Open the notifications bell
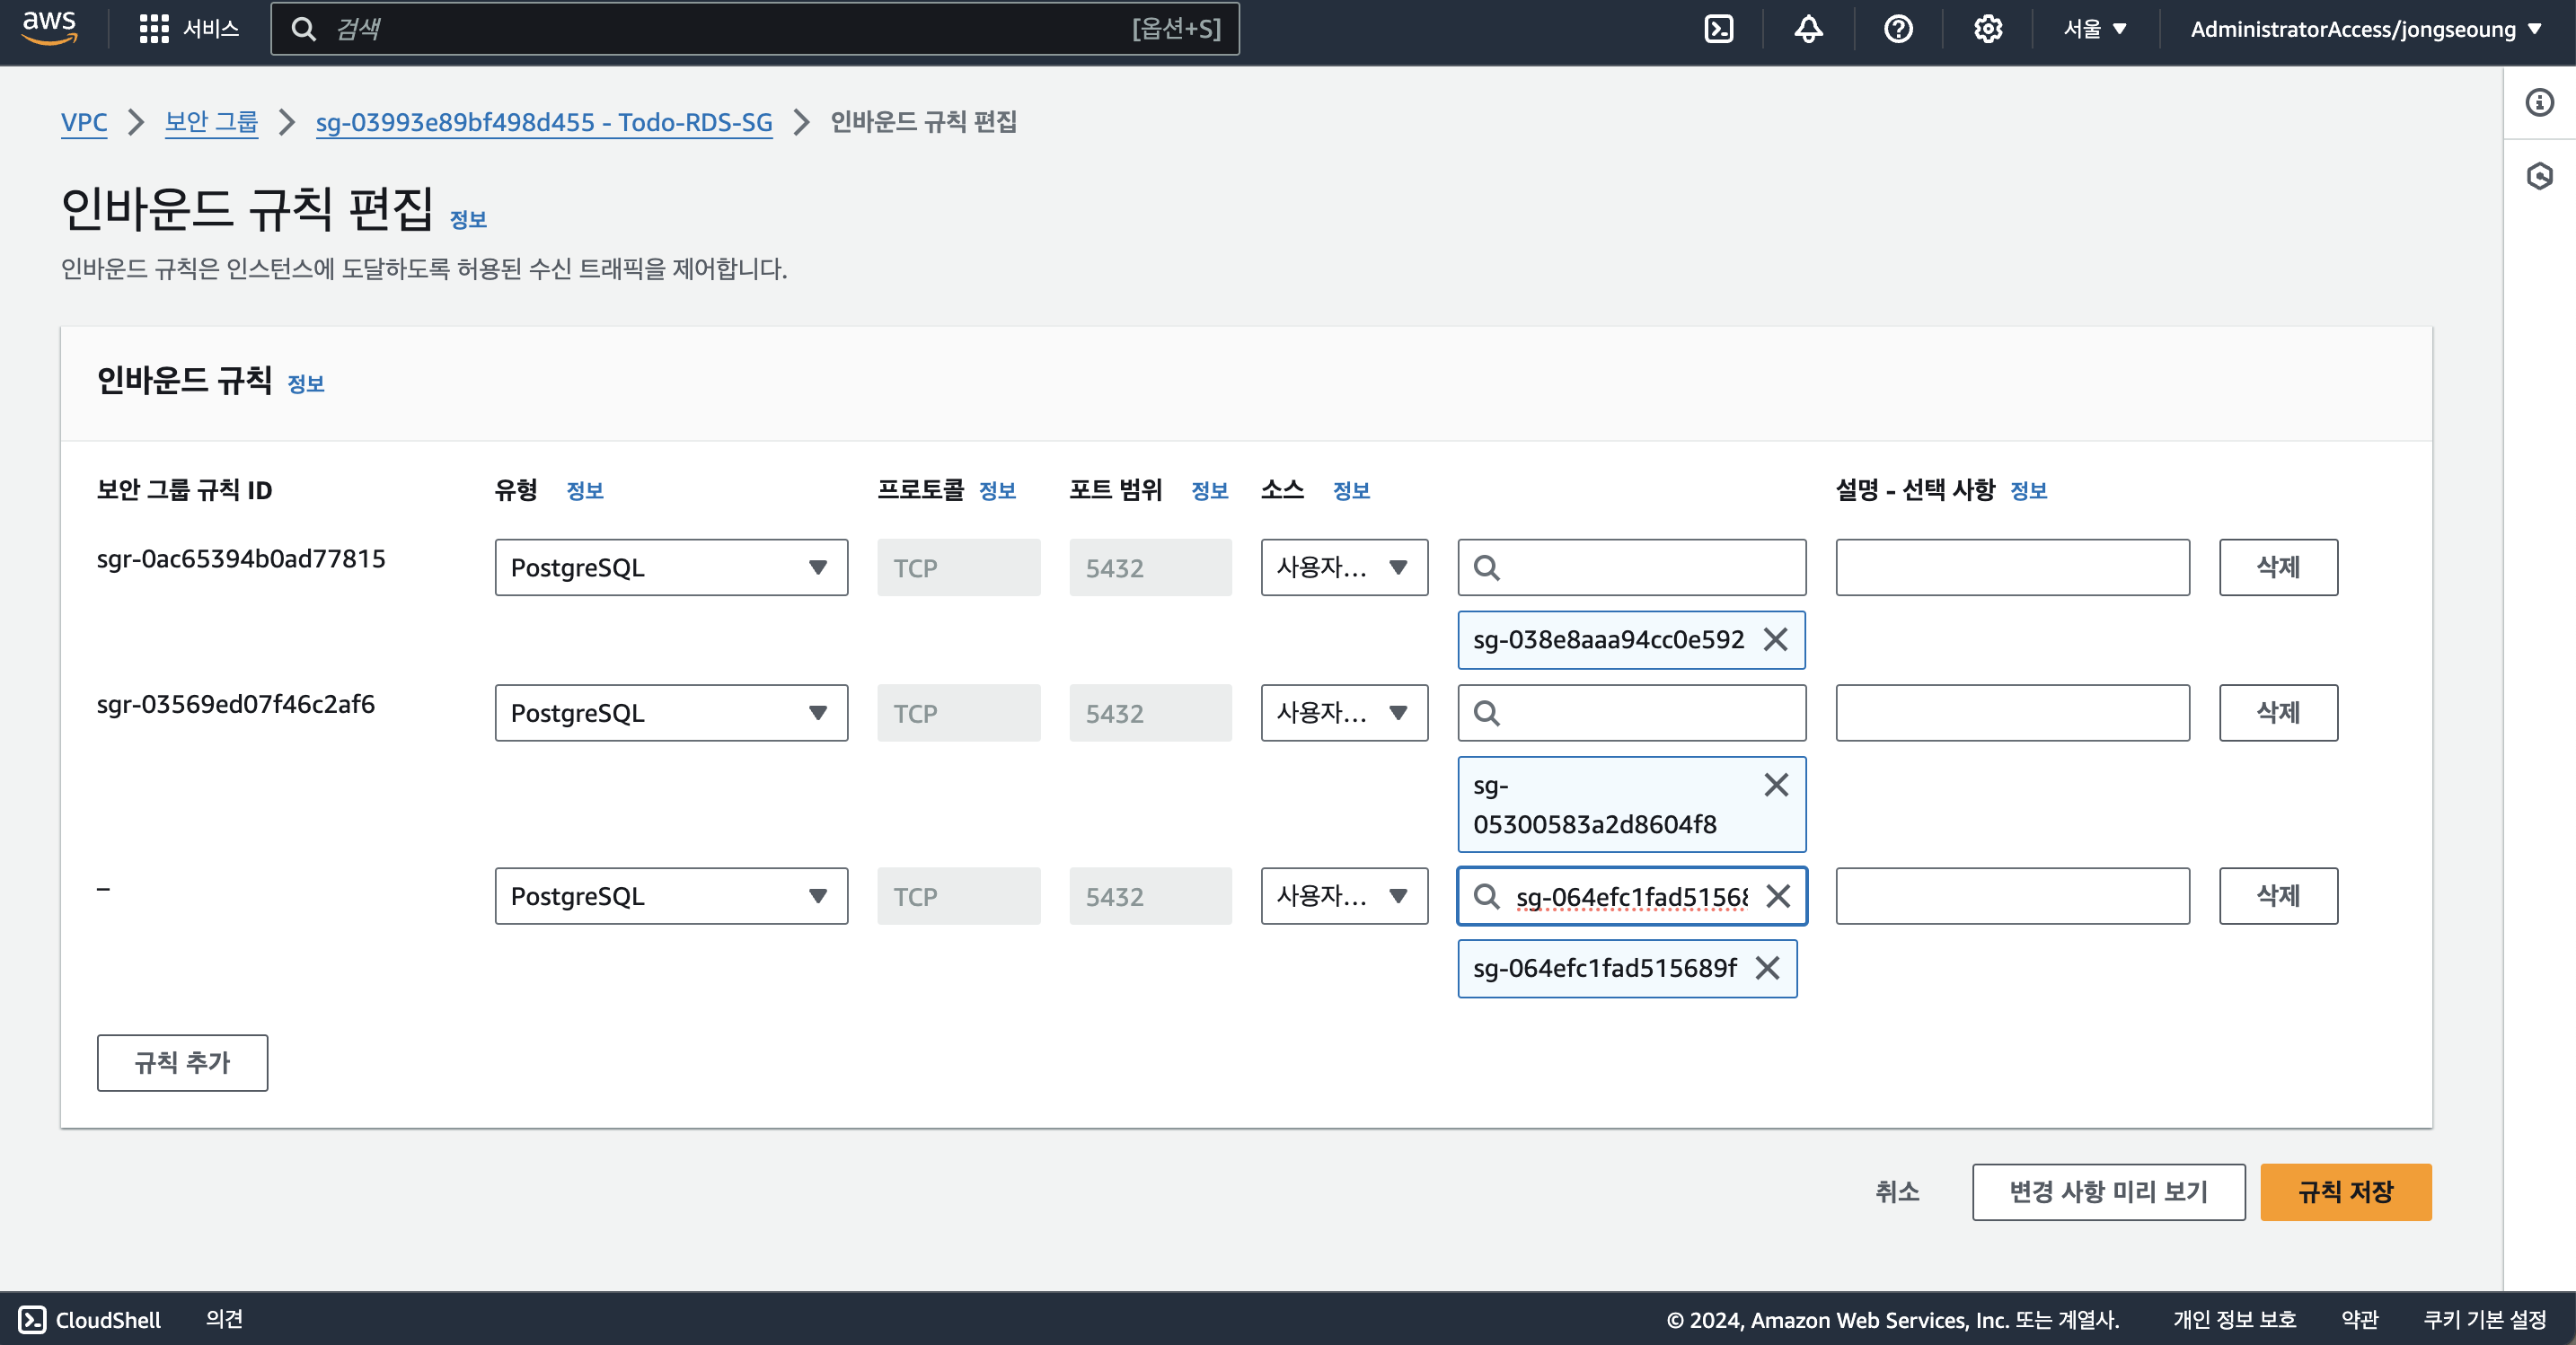 pos(1808,29)
